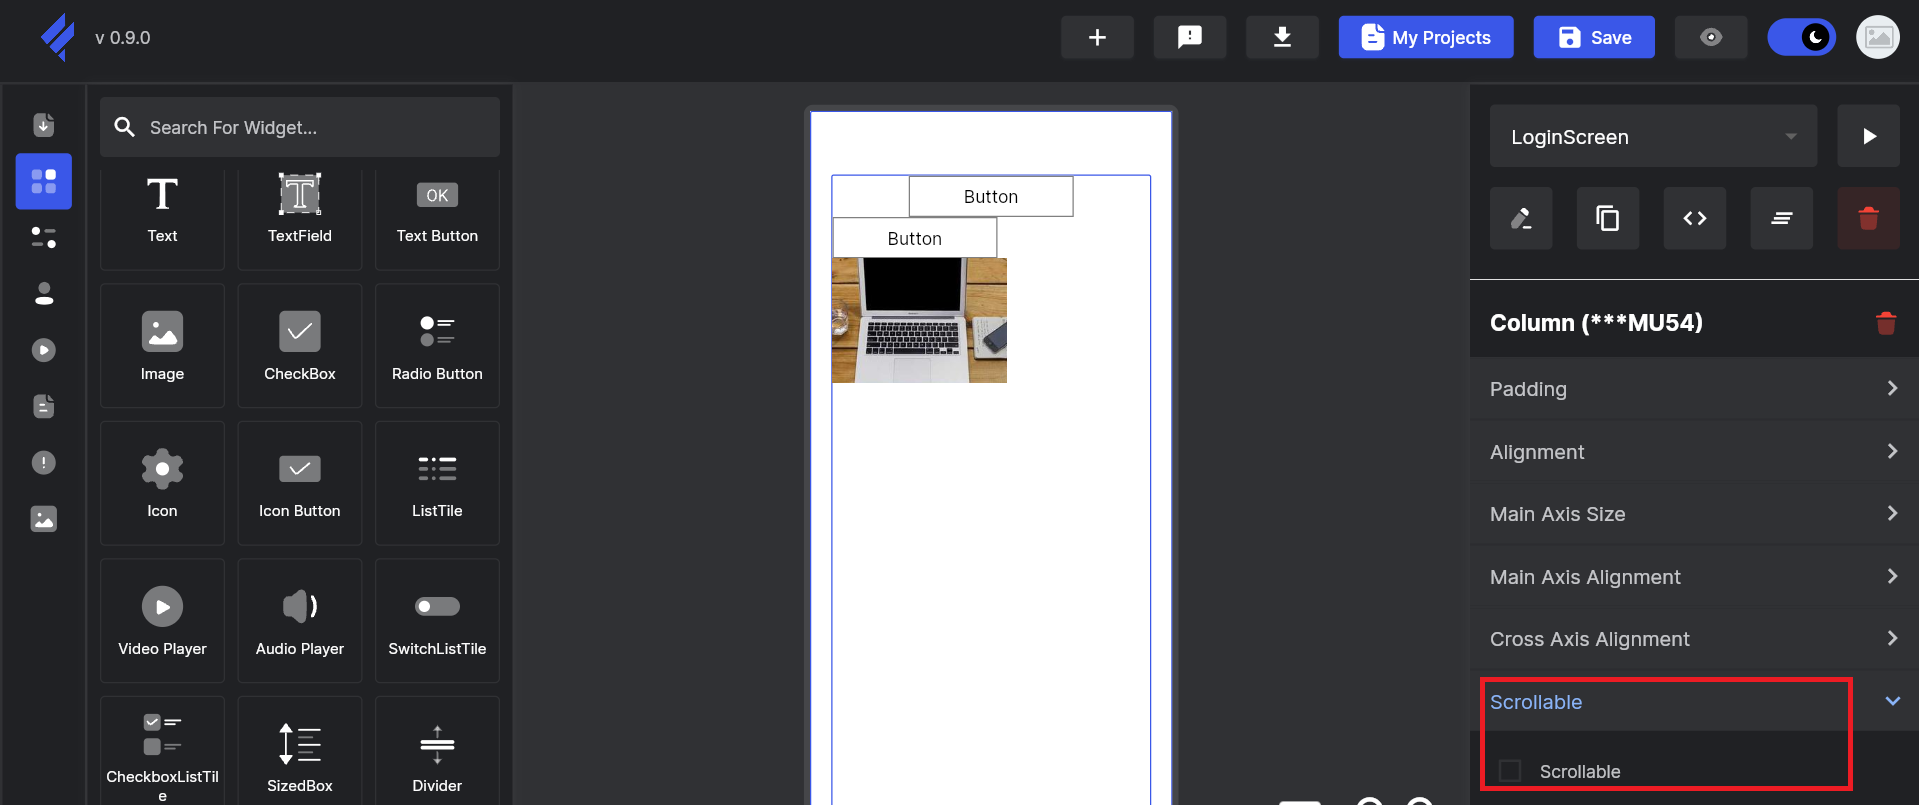
Task: Delete Column widget via red trash icon
Action: tap(1885, 323)
